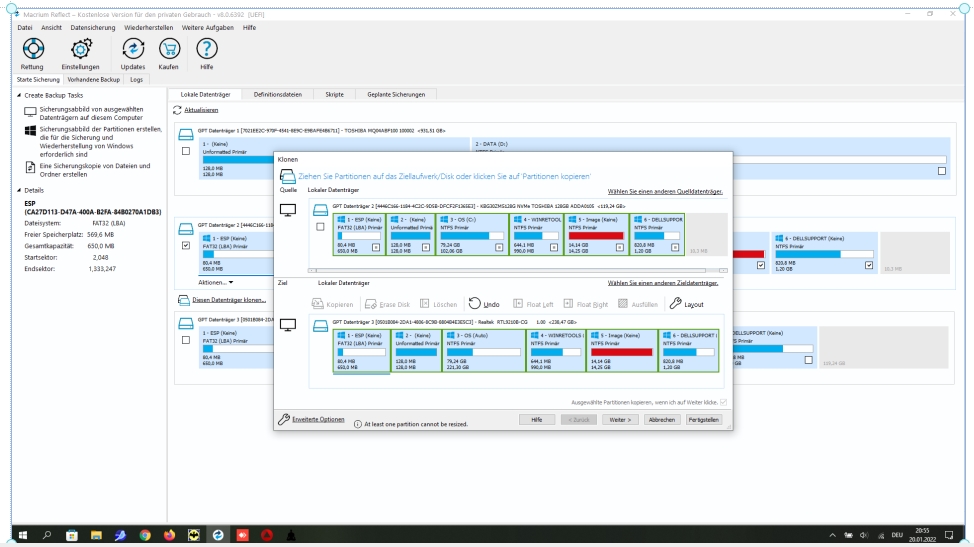Open the Datei menu
The image size is (974, 547).
tap(25, 27)
